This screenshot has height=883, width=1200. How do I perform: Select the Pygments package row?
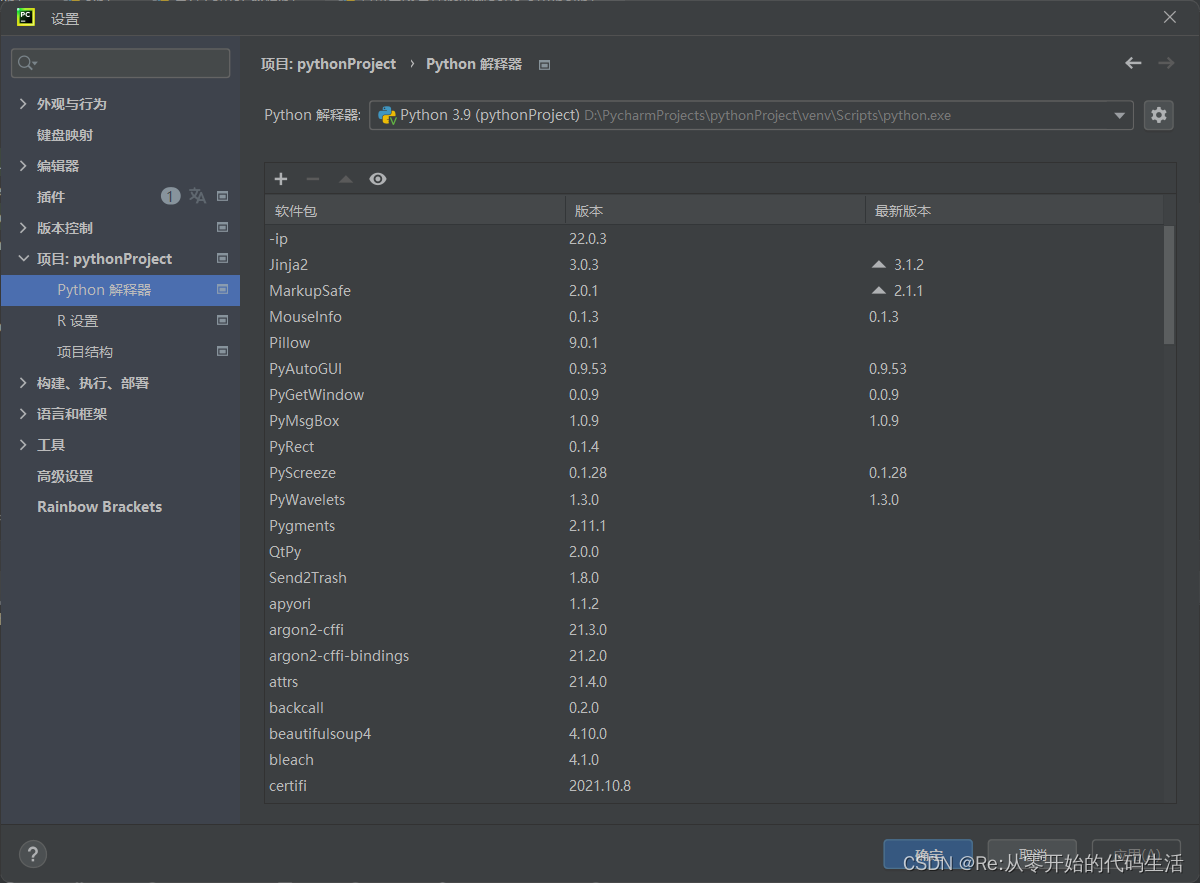714,526
